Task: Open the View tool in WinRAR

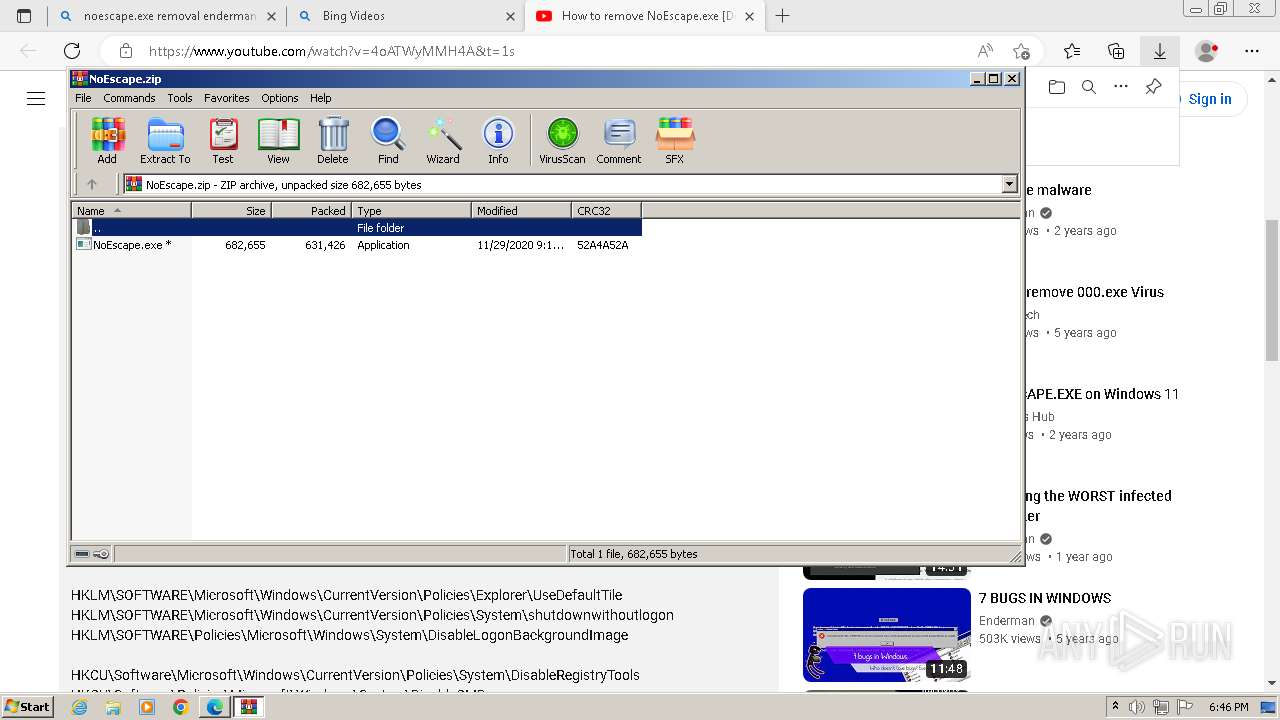Action: [278, 140]
